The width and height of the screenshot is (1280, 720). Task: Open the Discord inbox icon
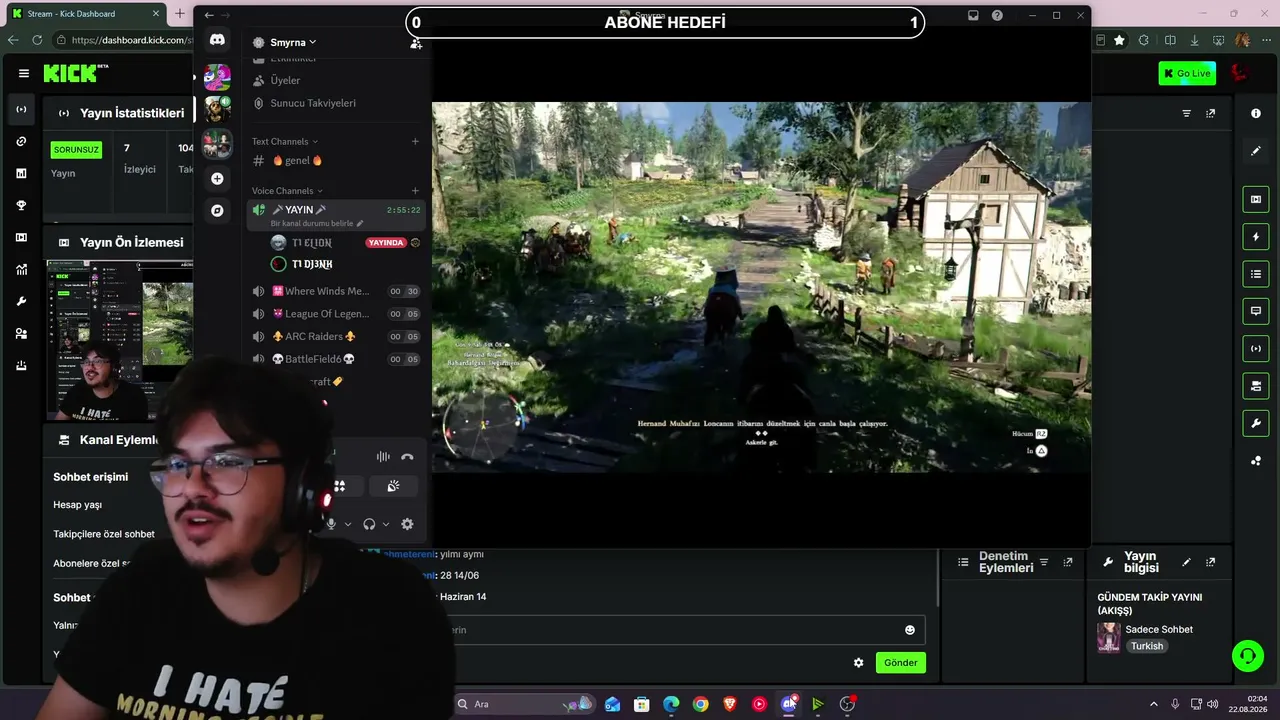pyautogui.click(x=973, y=15)
